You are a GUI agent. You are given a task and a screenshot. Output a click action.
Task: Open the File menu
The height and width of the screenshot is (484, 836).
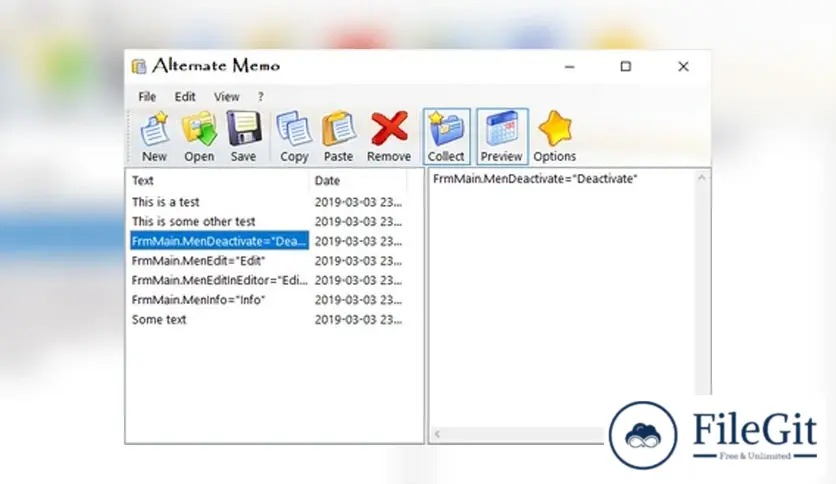pos(147,96)
